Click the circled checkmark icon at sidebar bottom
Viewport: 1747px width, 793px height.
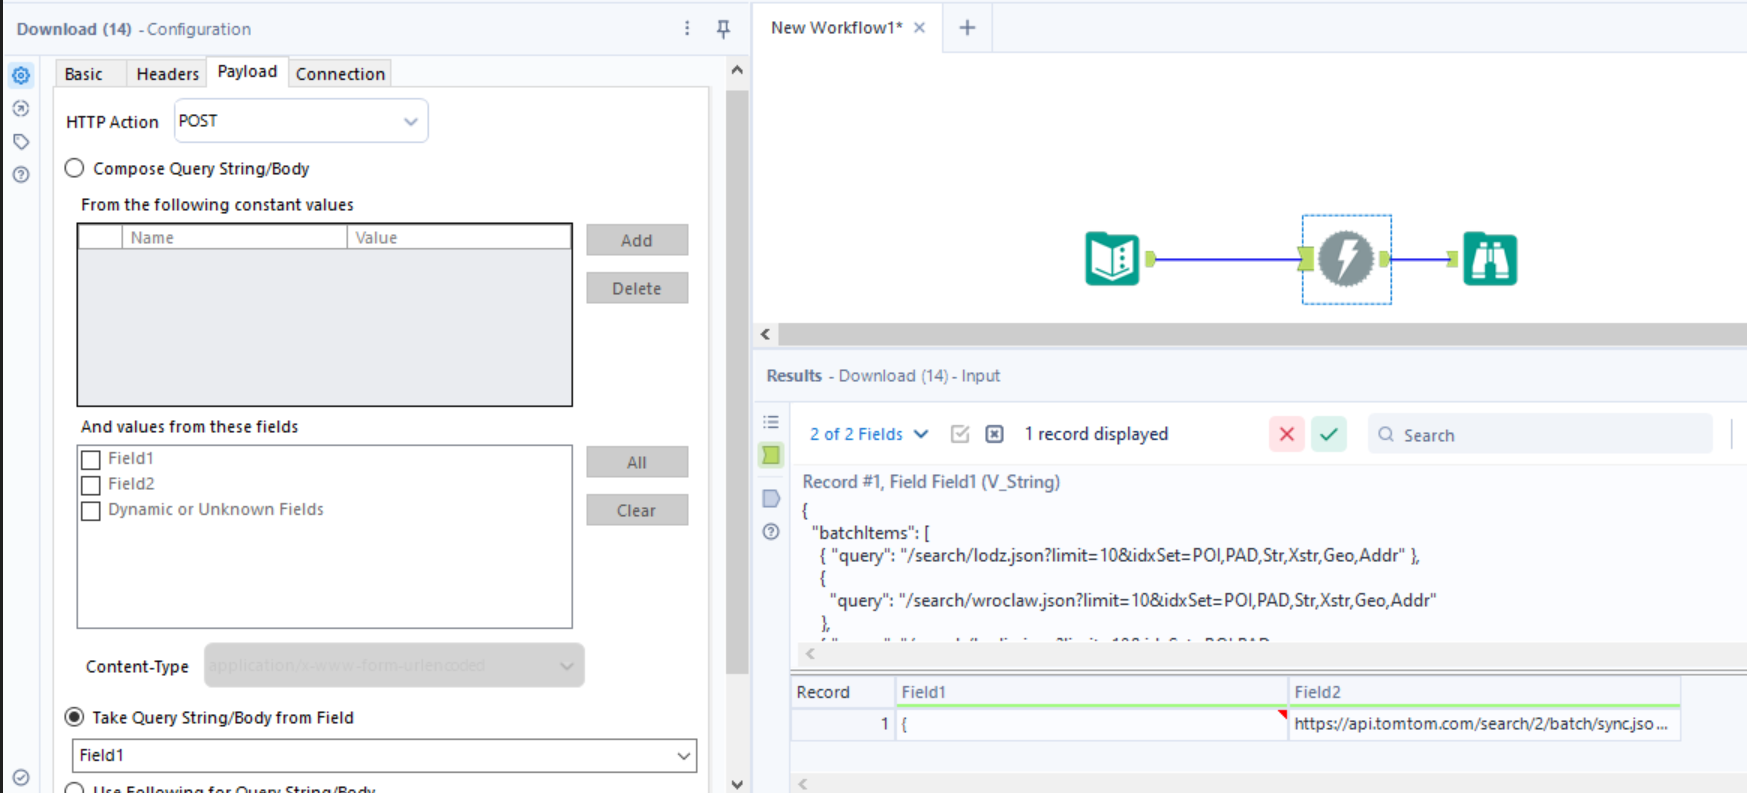(21, 777)
